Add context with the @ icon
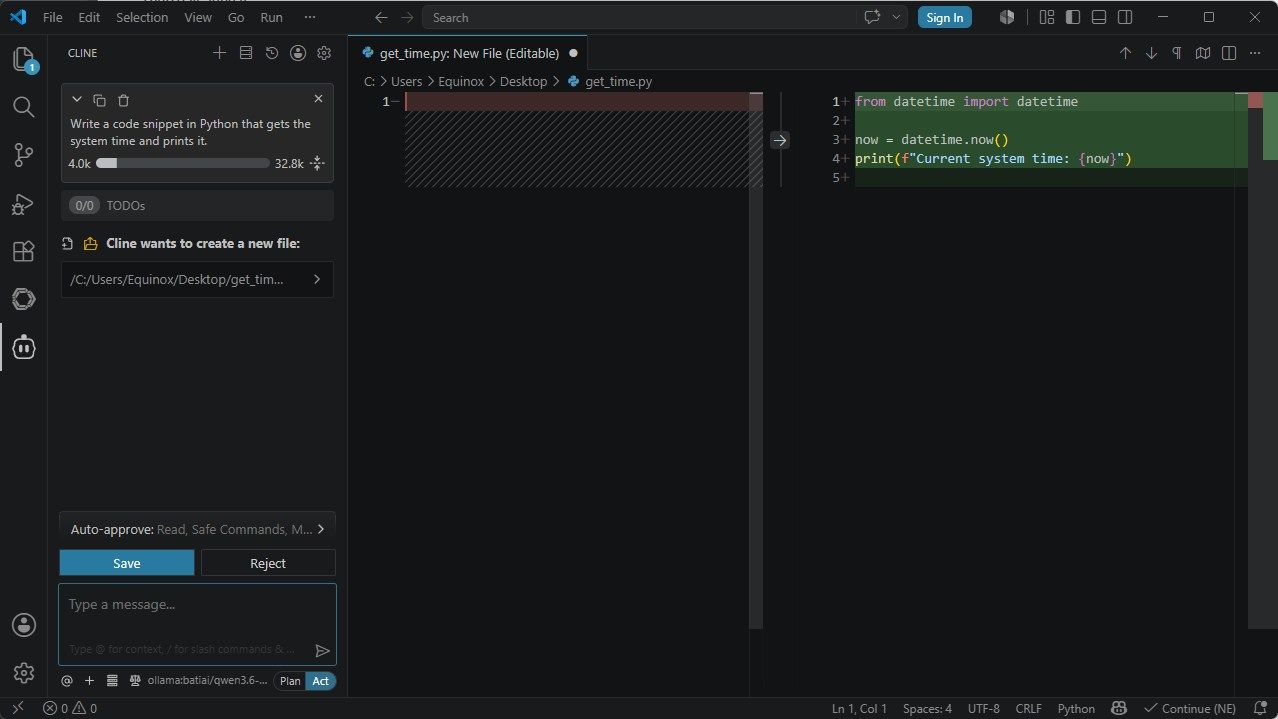1278x719 pixels. coord(67,681)
